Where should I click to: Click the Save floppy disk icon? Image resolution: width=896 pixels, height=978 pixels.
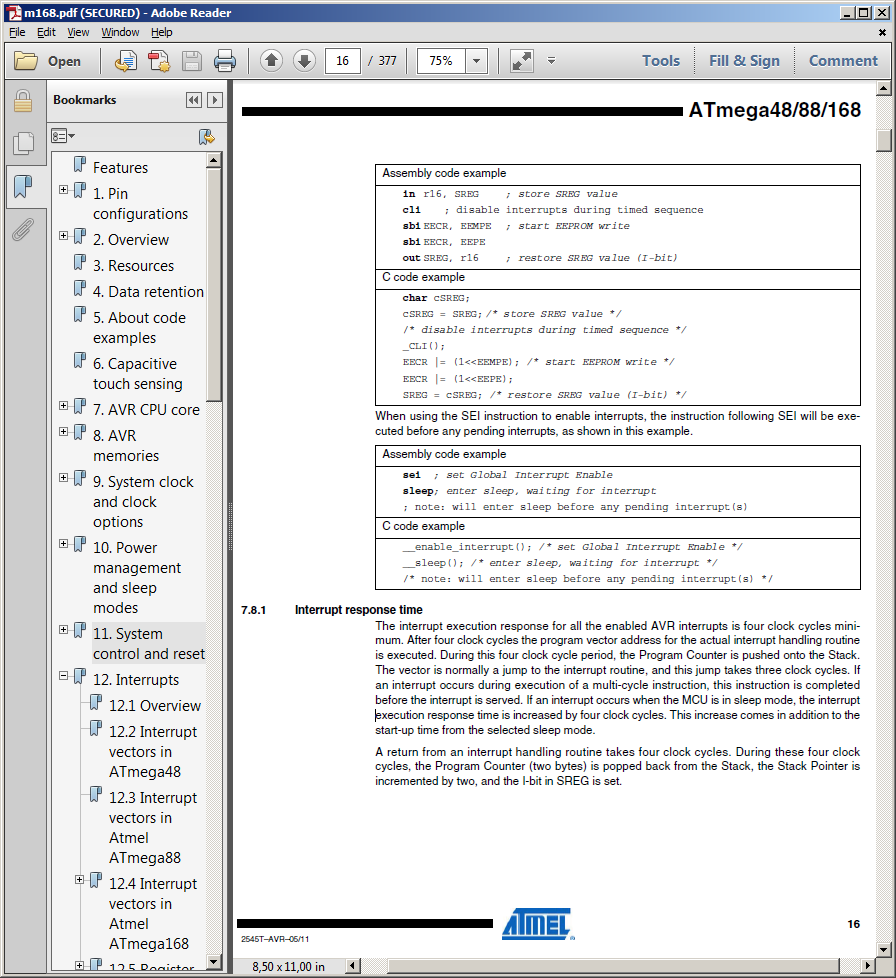pos(191,61)
